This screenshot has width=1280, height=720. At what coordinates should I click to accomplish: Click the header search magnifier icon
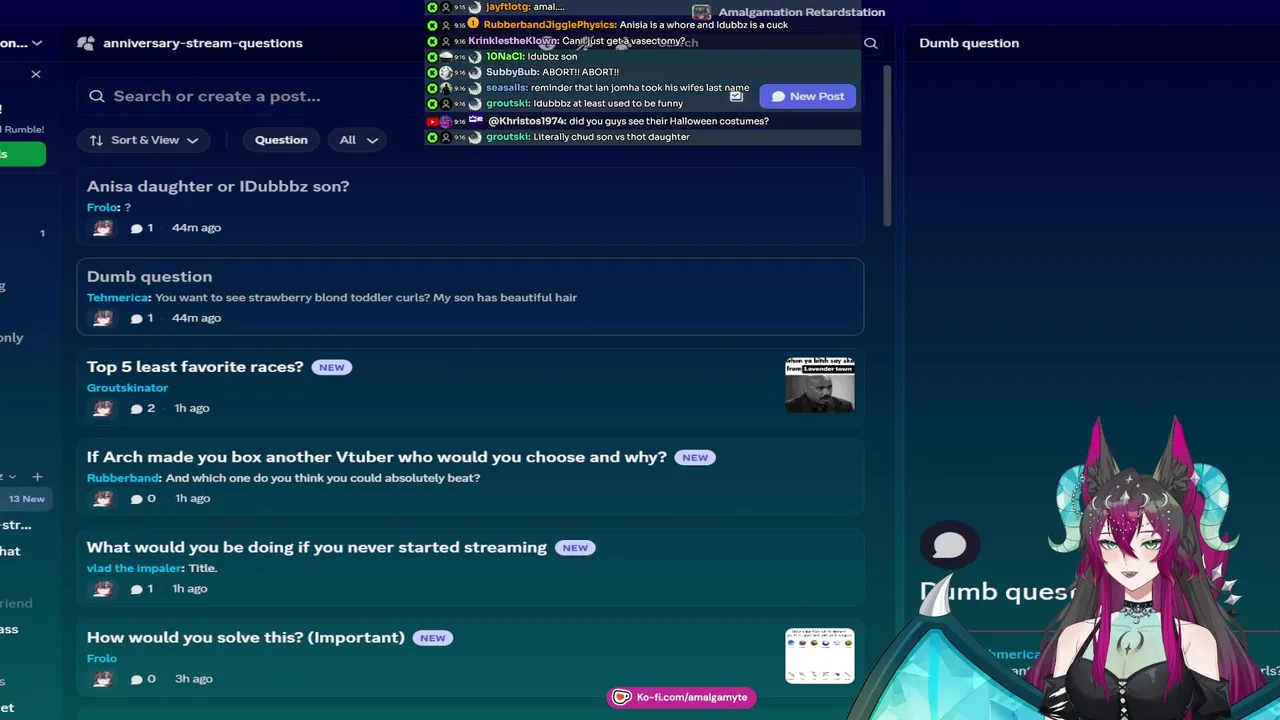[x=871, y=43]
